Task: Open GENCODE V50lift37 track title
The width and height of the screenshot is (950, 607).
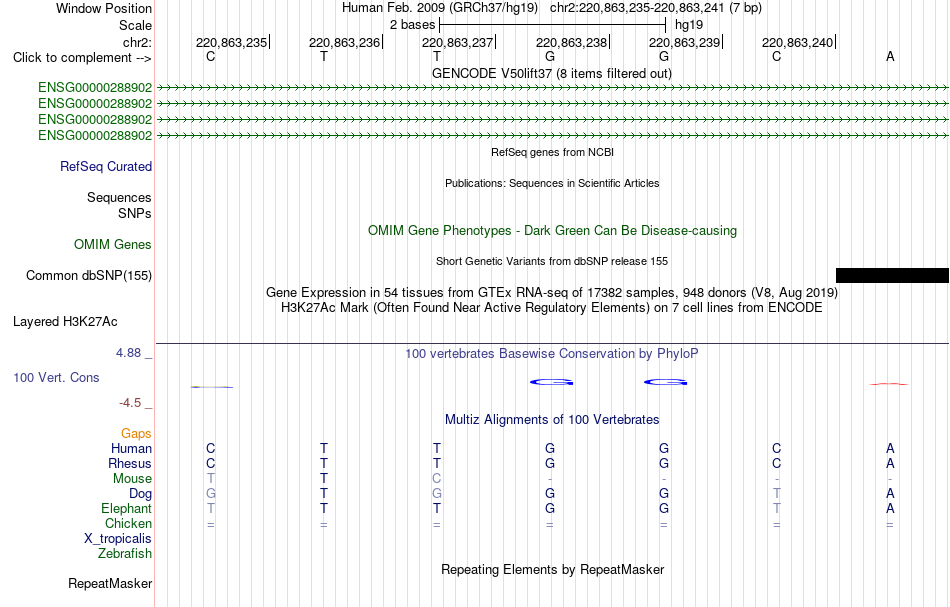Action: pyautogui.click(x=551, y=73)
